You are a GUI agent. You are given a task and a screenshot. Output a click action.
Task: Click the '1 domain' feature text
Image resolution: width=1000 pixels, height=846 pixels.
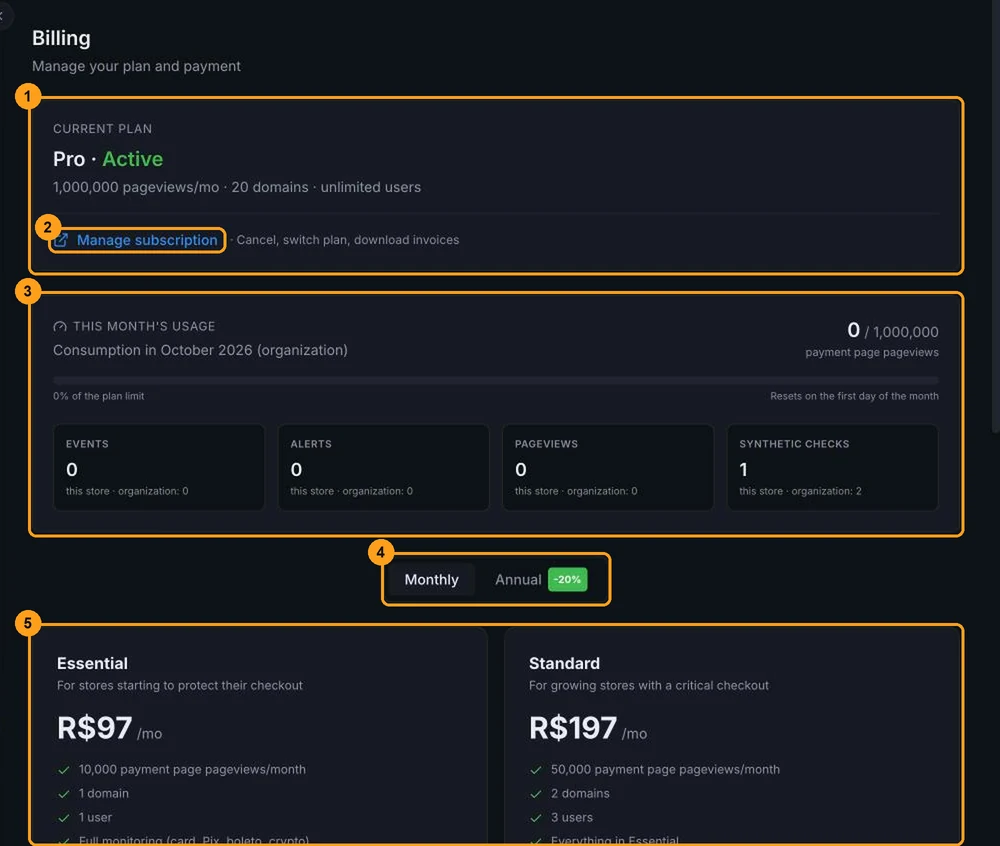coord(104,794)
